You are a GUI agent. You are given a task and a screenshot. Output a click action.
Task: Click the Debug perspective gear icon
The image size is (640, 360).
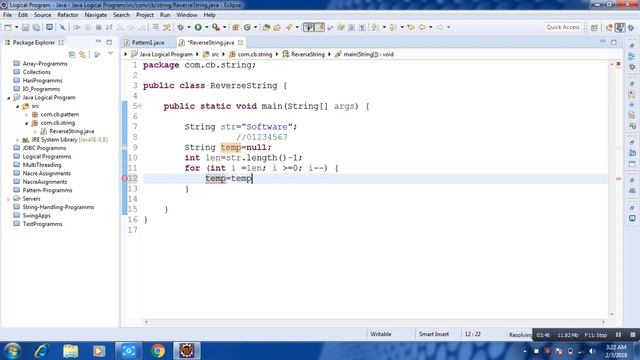tap(631, 27)
